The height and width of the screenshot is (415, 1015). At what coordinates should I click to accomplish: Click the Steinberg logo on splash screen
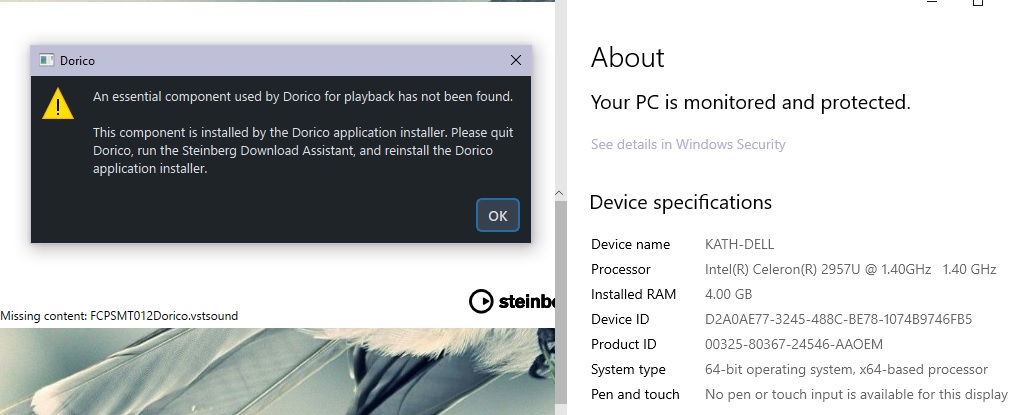click(511, 301)
